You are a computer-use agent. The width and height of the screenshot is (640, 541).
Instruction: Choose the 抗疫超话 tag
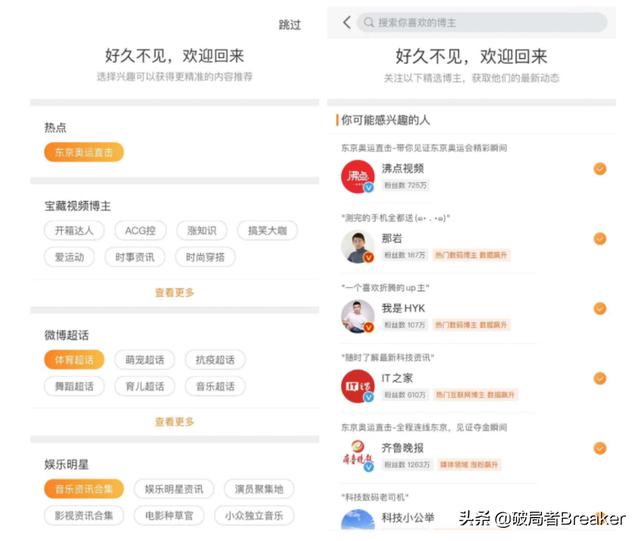tap(215, 360)
